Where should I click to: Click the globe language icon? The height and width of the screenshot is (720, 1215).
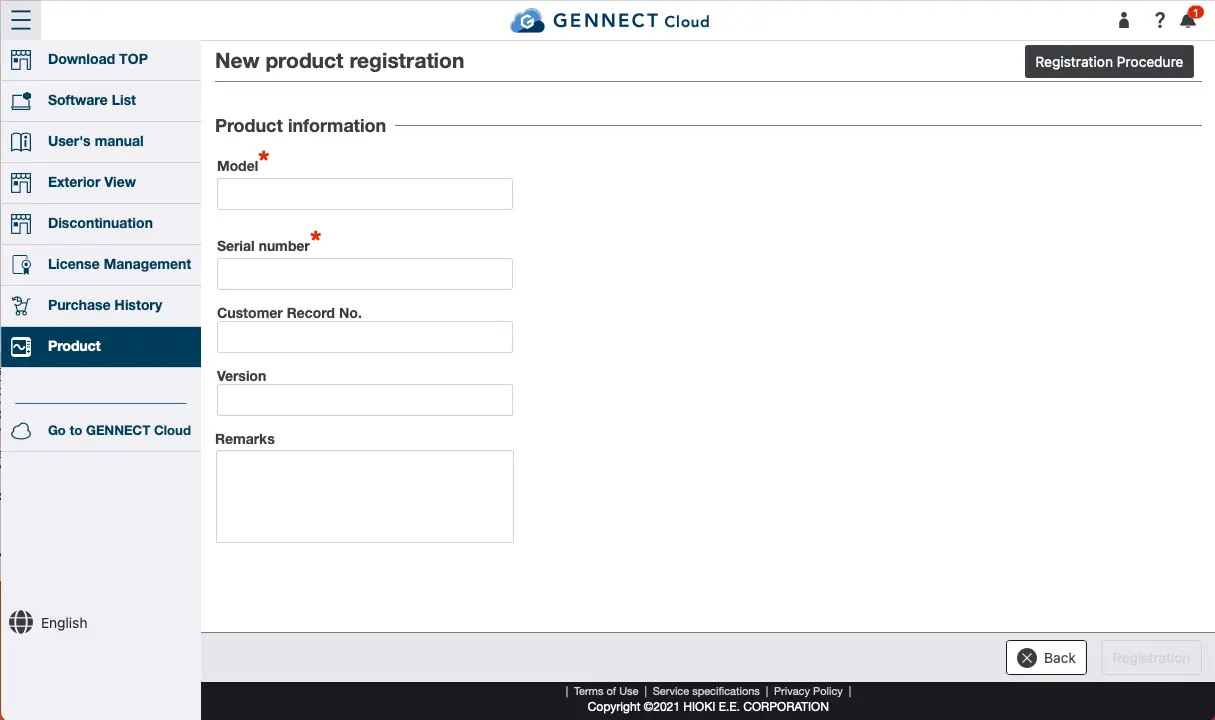click(x=21, y=622)
